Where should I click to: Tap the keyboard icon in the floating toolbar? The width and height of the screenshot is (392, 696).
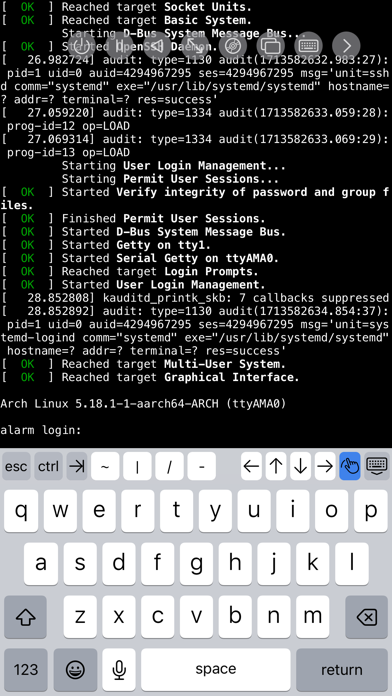pyautogui.click(x=308, y=45)
